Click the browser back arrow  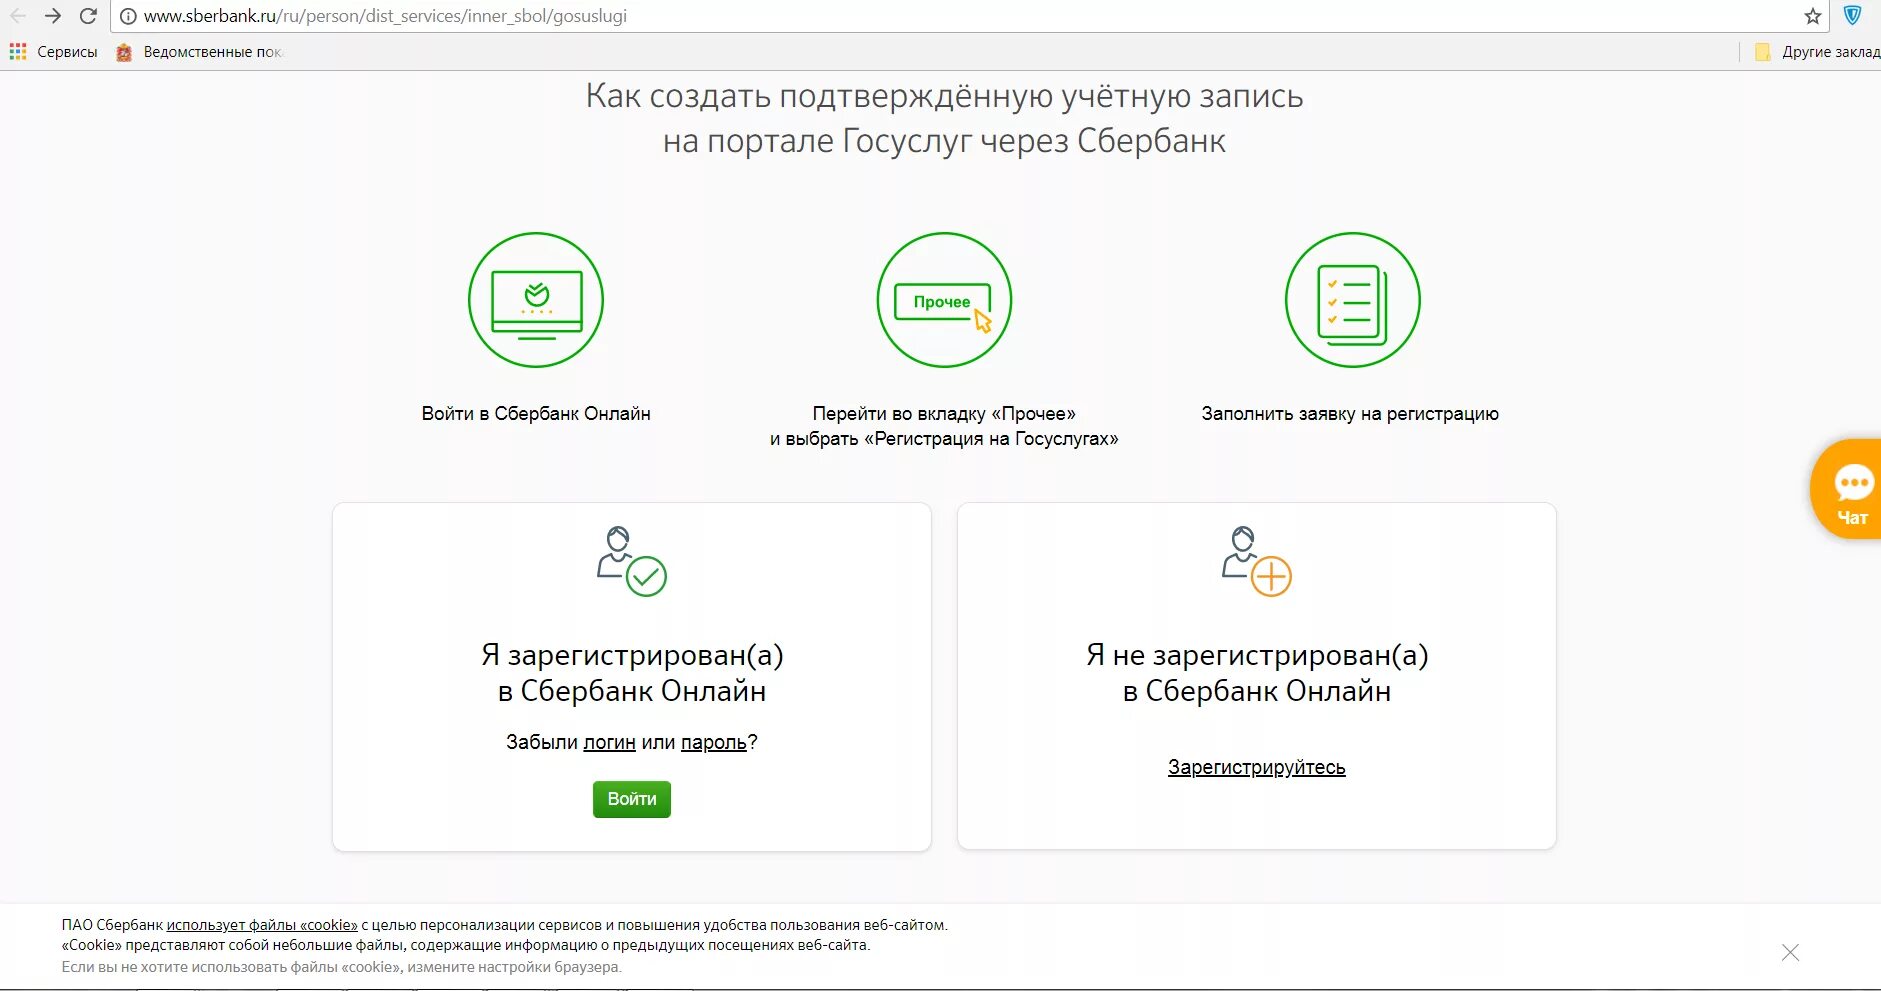[18, 16]
